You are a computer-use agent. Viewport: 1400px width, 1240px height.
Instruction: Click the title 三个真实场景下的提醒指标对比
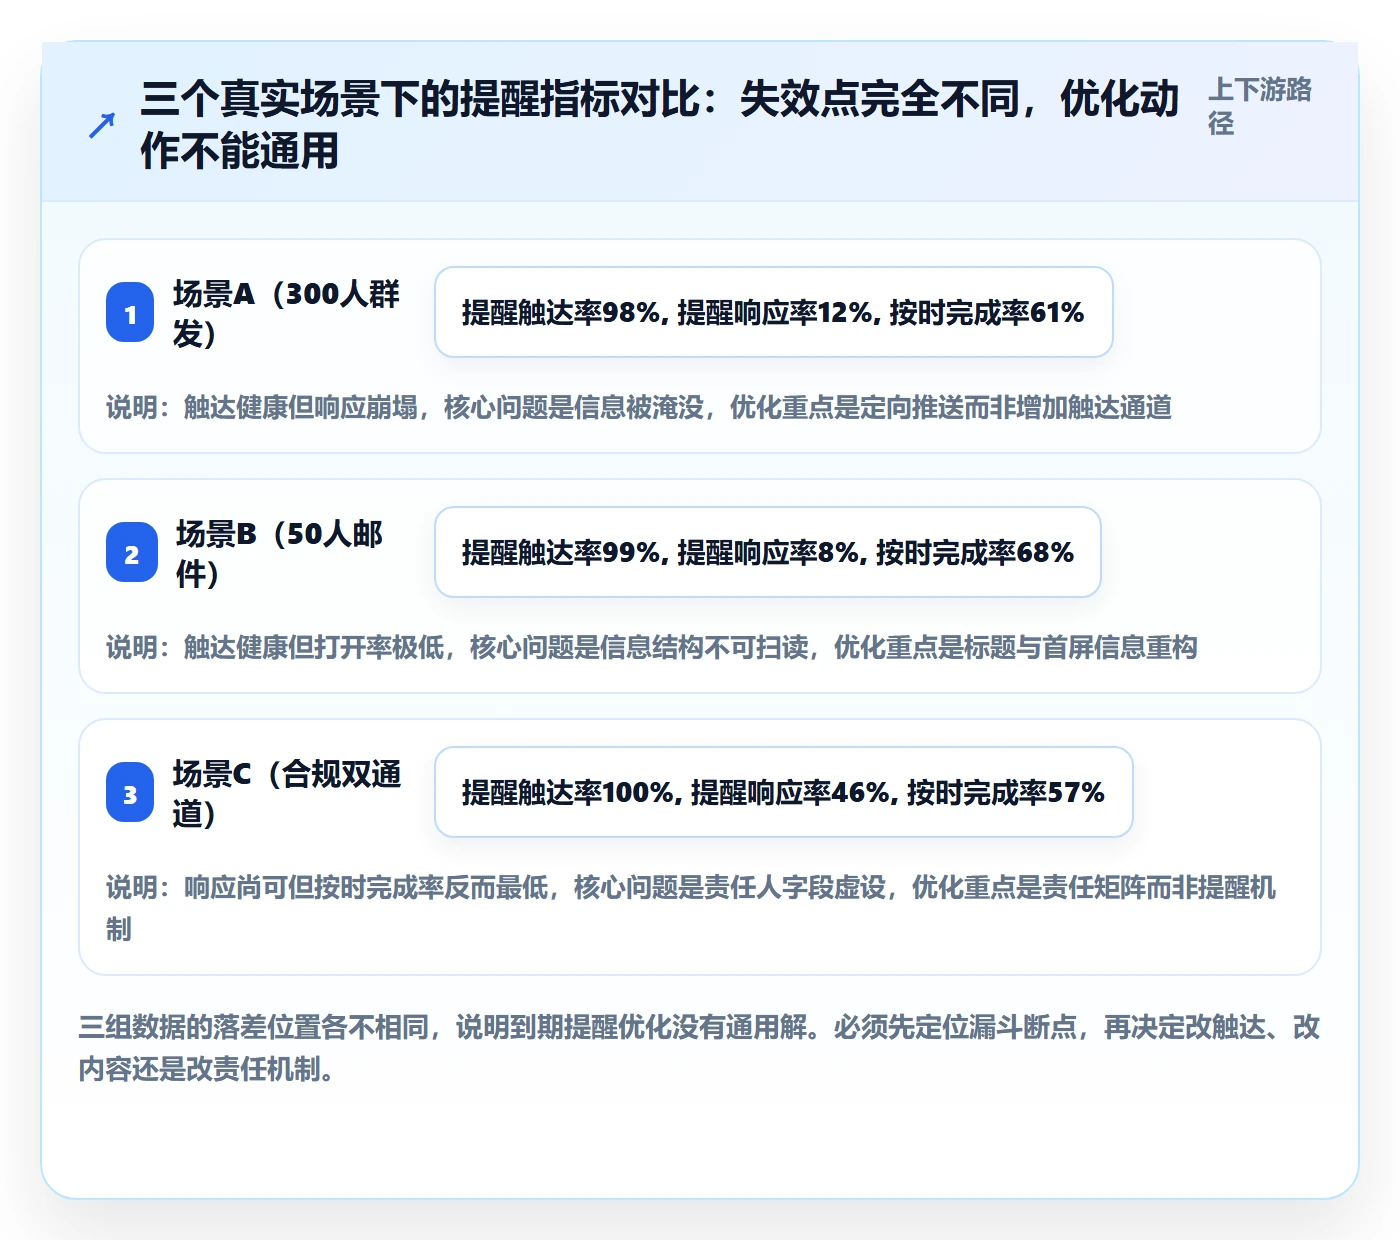click(x=660, y=125)
